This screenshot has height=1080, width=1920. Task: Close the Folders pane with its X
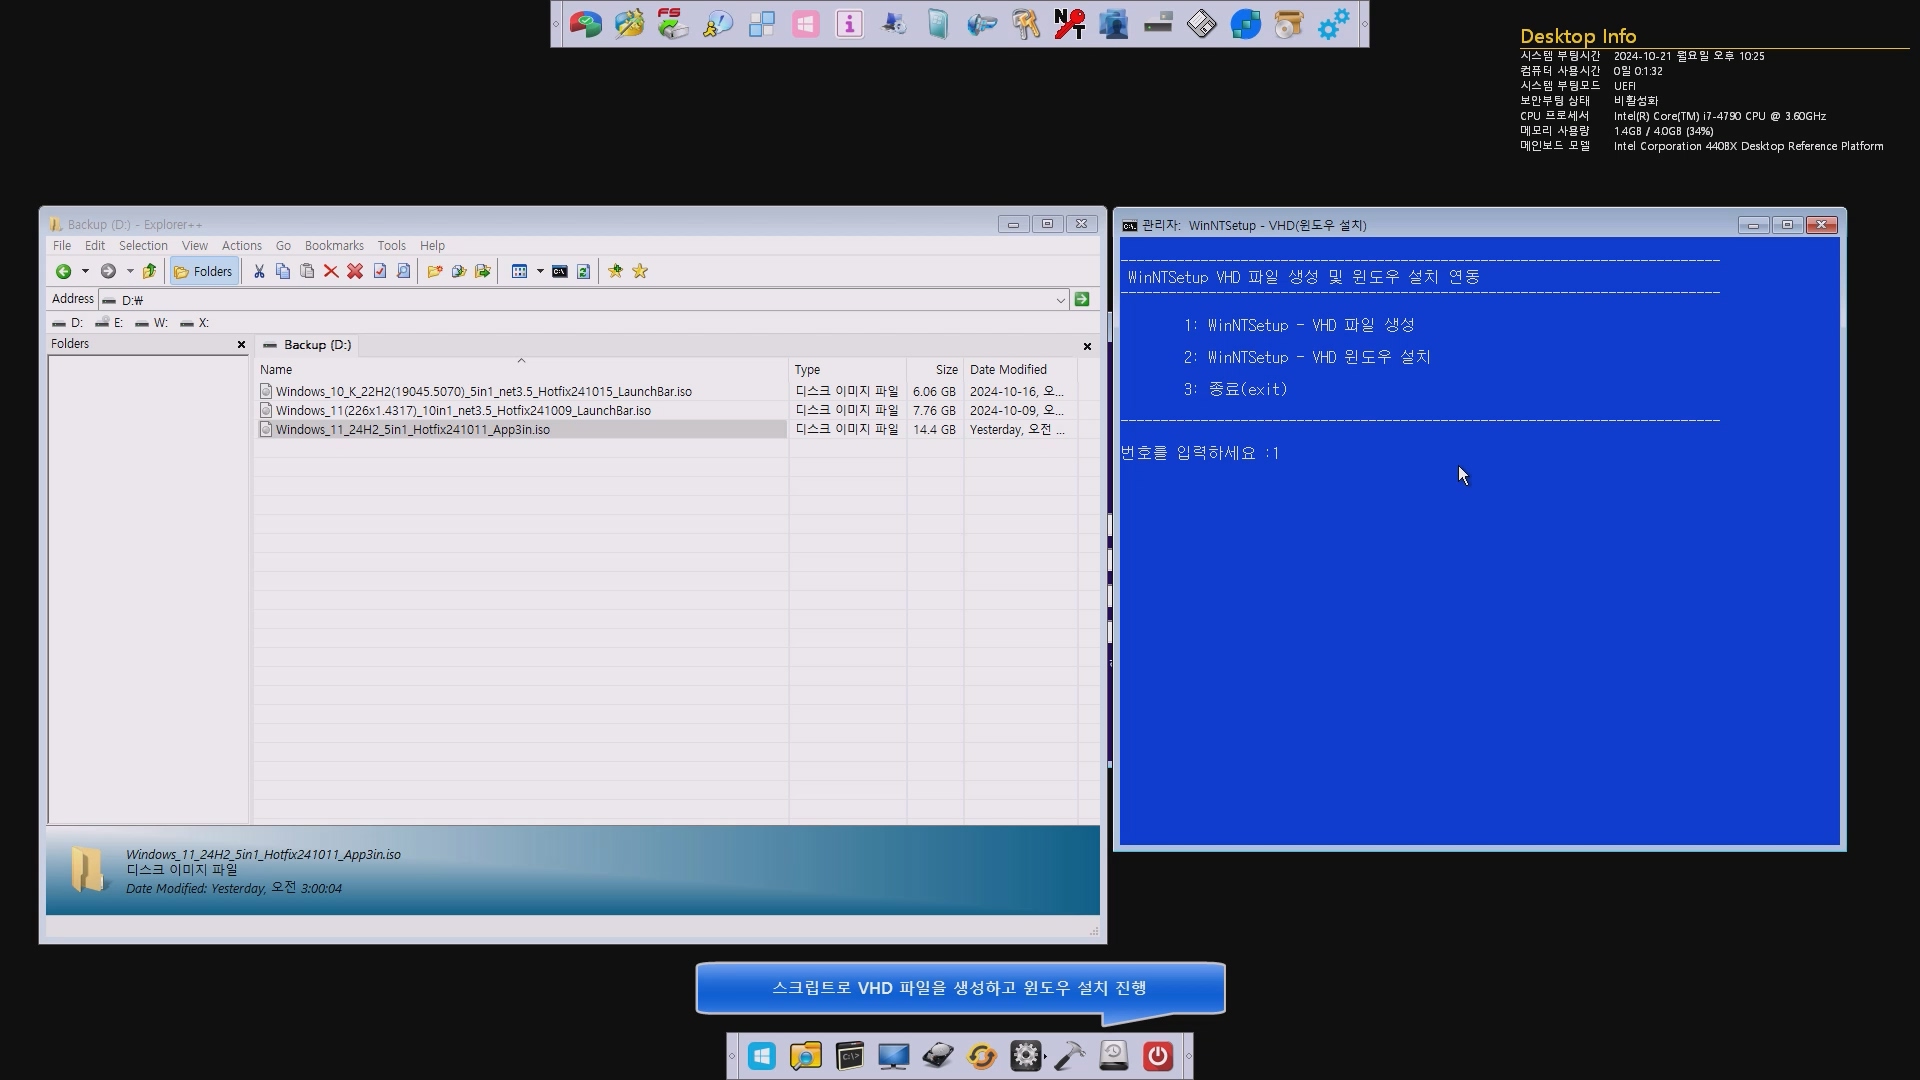(x=241, y=344)
